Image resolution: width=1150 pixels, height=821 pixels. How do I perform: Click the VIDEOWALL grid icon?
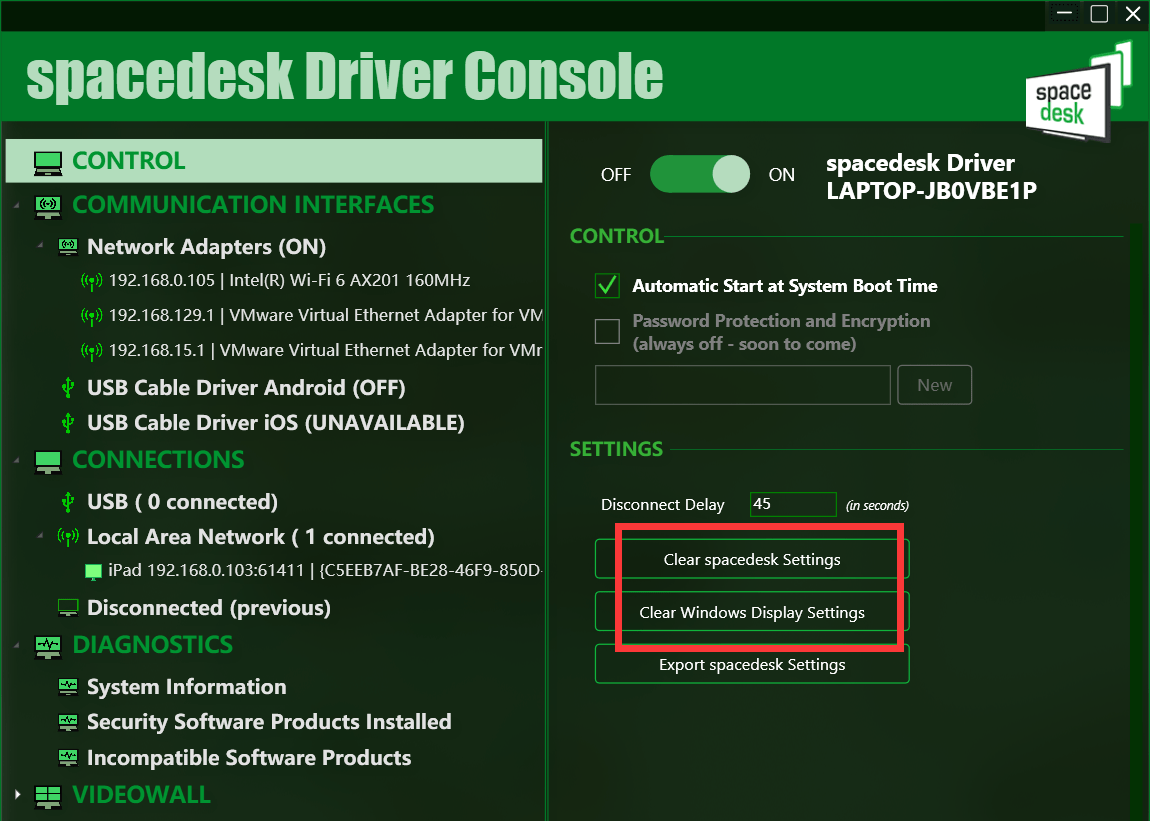coord(48,796)
